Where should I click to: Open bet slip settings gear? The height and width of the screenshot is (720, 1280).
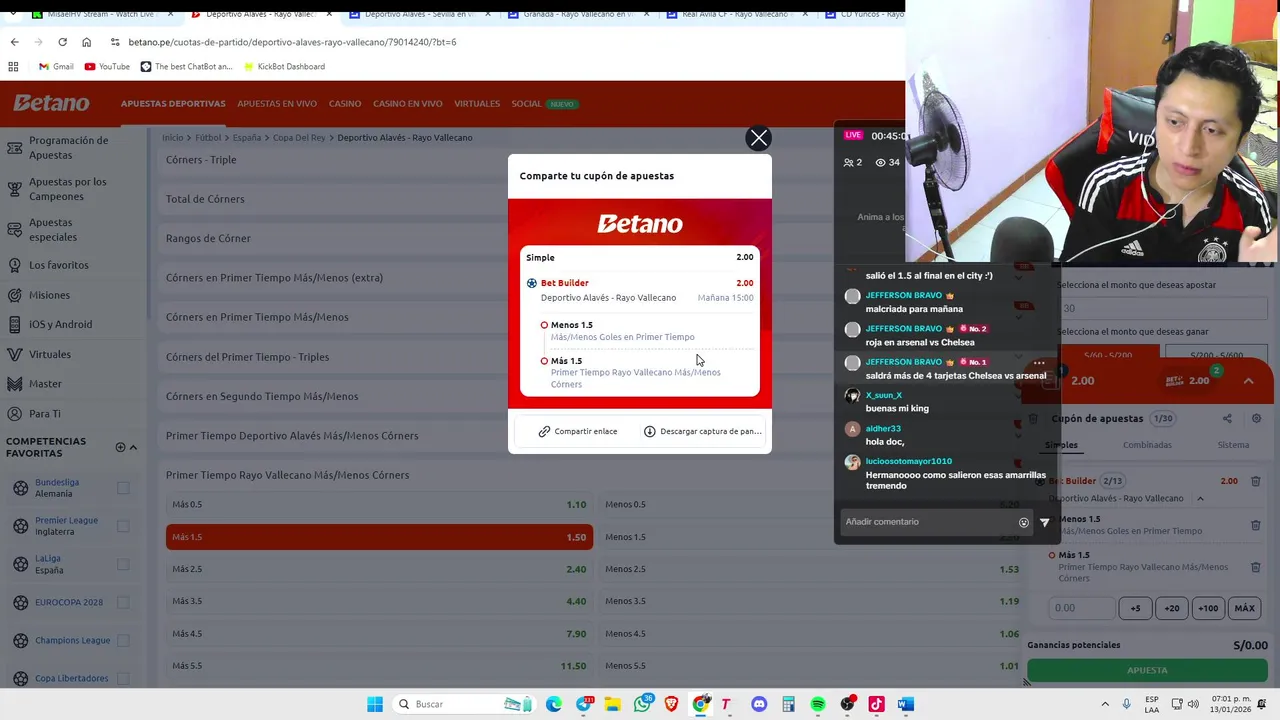[x=1256, y=419]
